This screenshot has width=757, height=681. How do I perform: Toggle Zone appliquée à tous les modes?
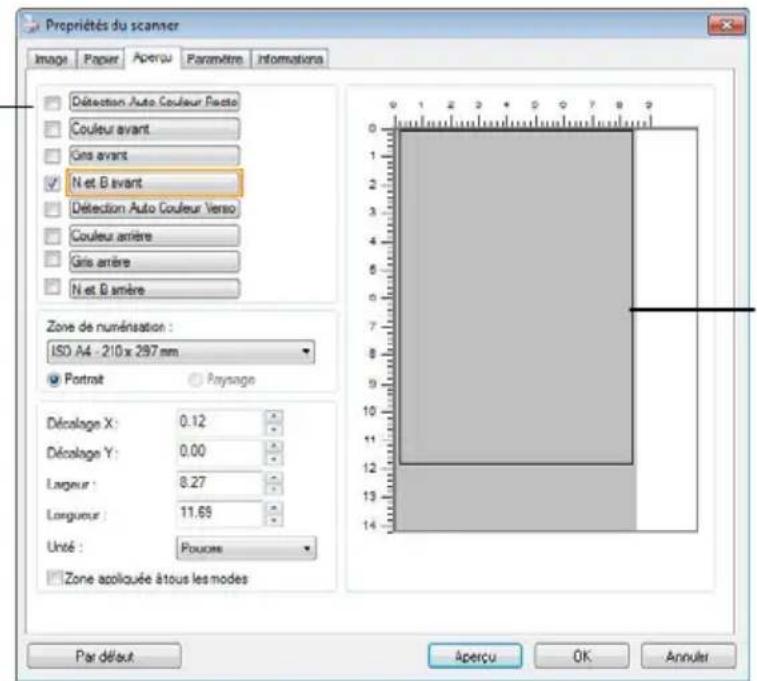coord(55,577)
